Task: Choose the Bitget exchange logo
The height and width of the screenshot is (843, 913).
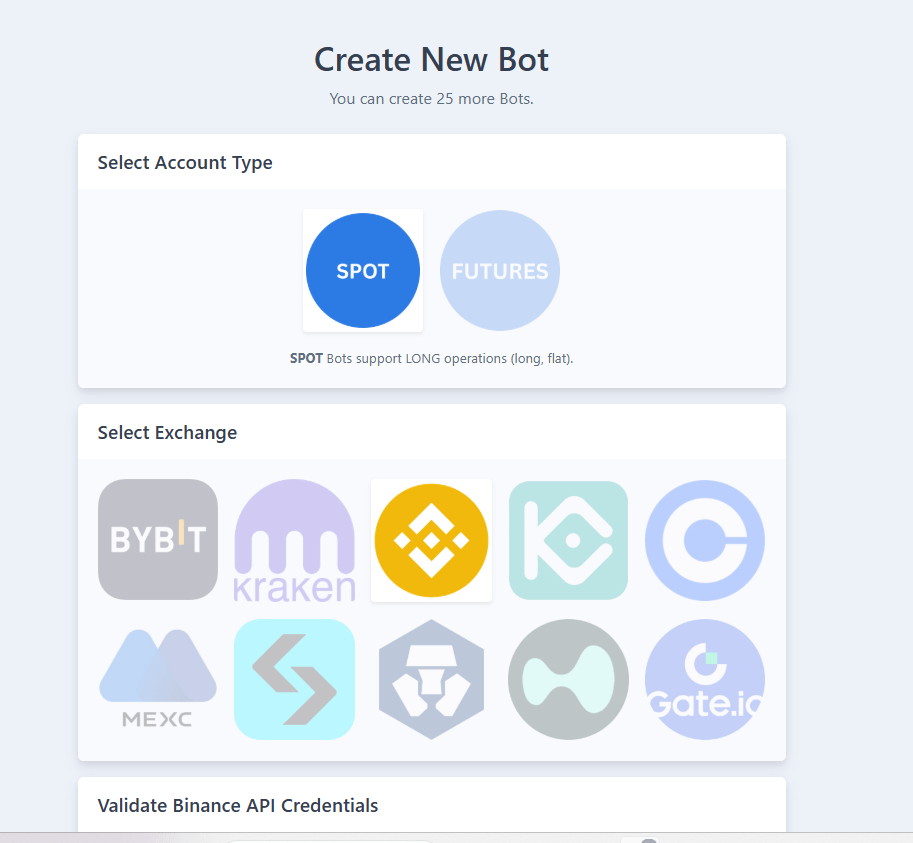Action: tap(295, 679)
